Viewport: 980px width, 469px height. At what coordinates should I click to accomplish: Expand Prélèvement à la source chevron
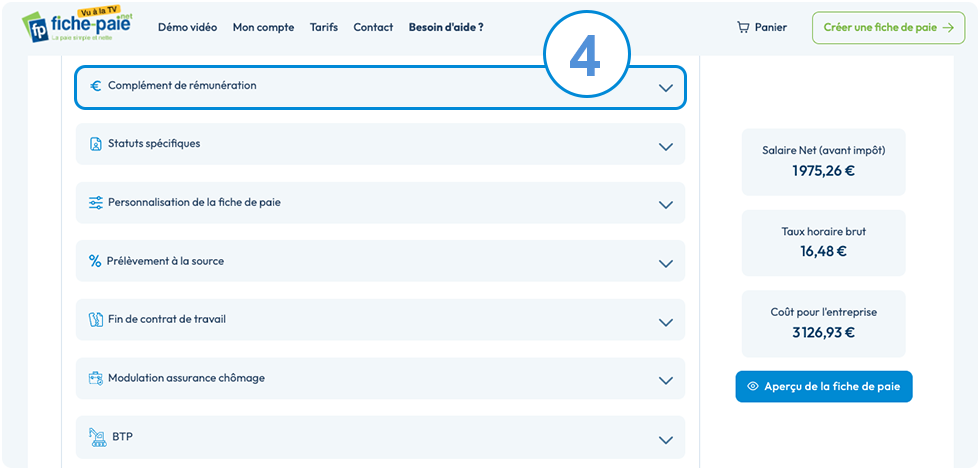click(666, 264)
